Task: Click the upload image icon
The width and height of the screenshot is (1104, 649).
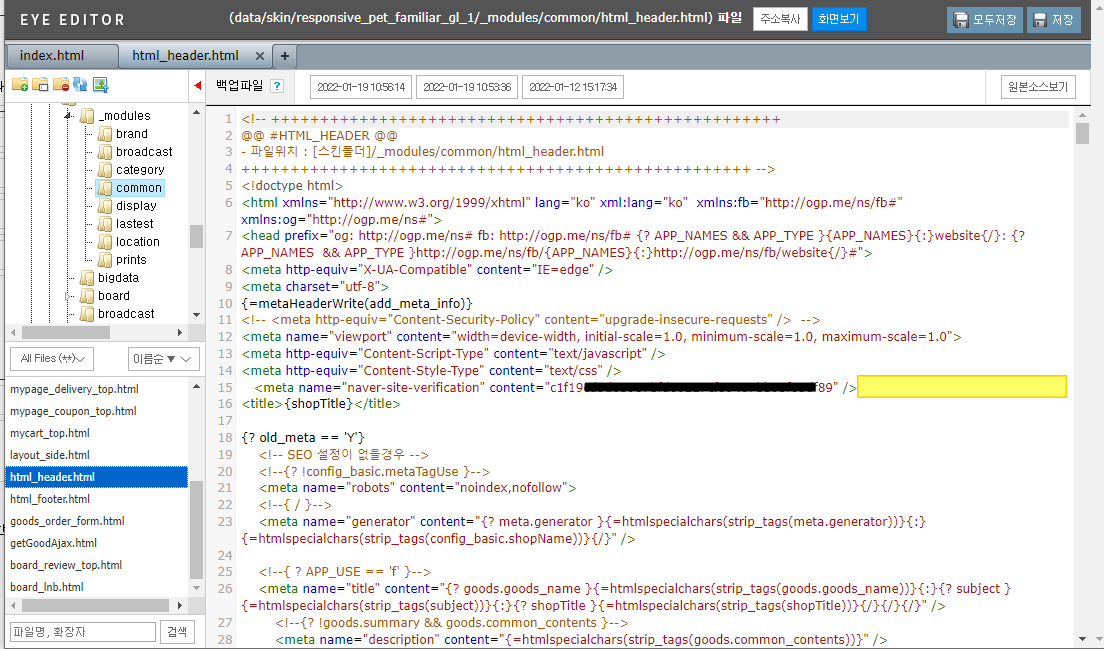Action: point(100,85)
